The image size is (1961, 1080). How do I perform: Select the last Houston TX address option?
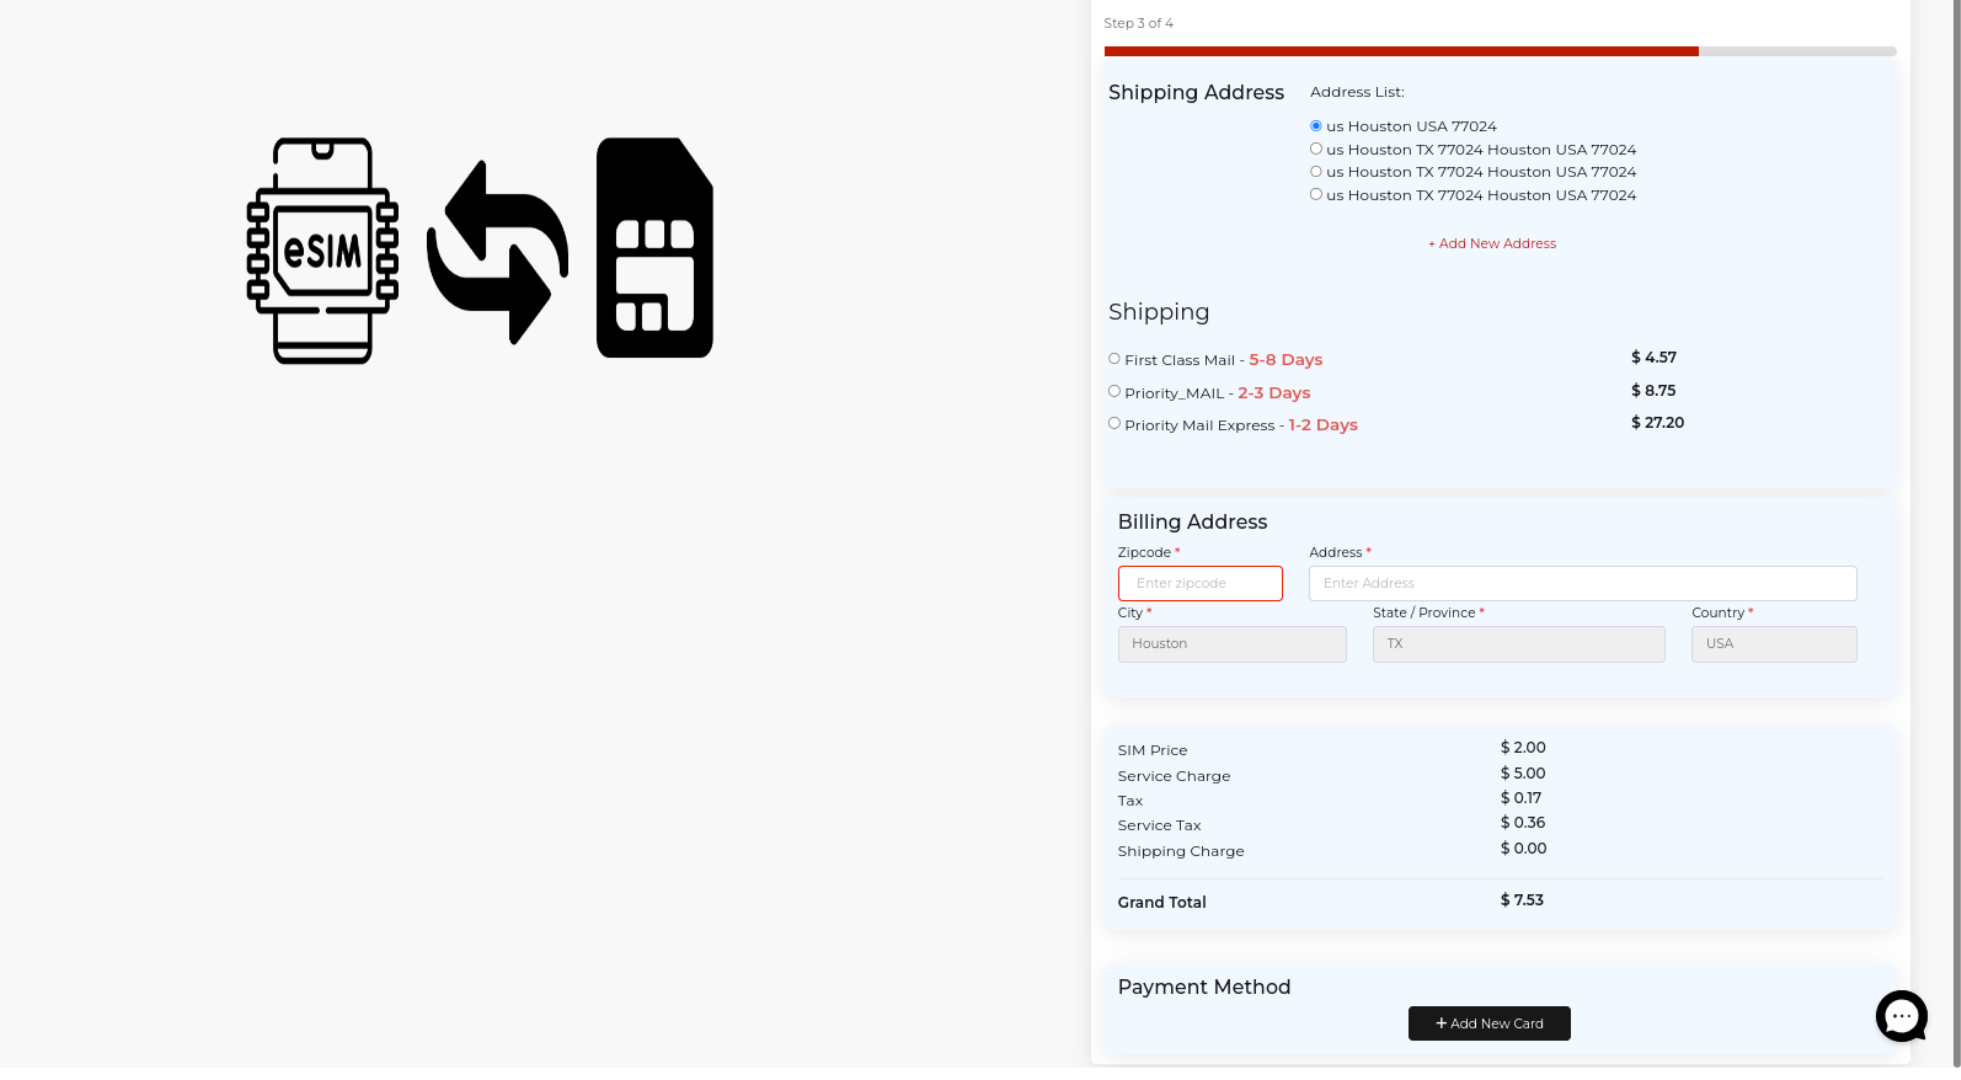[x=1316, y=195]
